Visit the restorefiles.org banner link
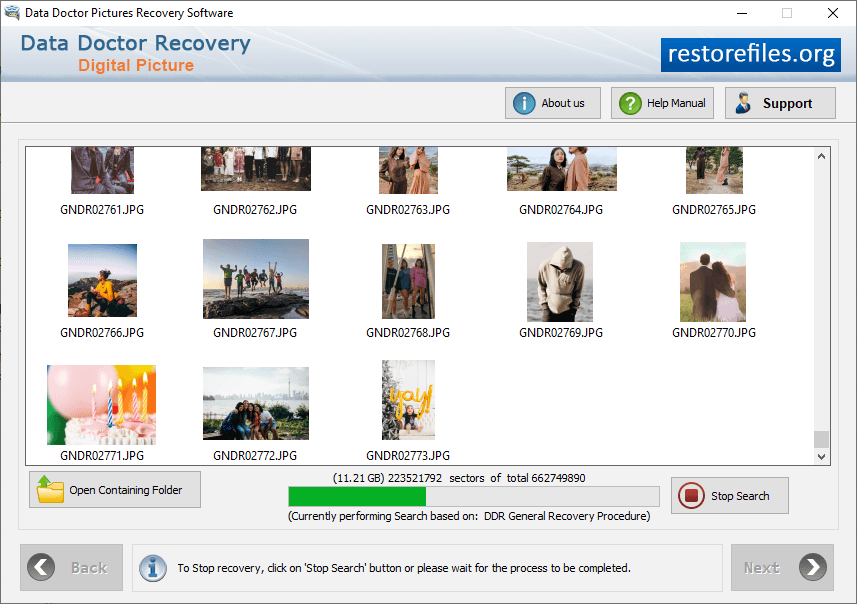 pos(750,55)
